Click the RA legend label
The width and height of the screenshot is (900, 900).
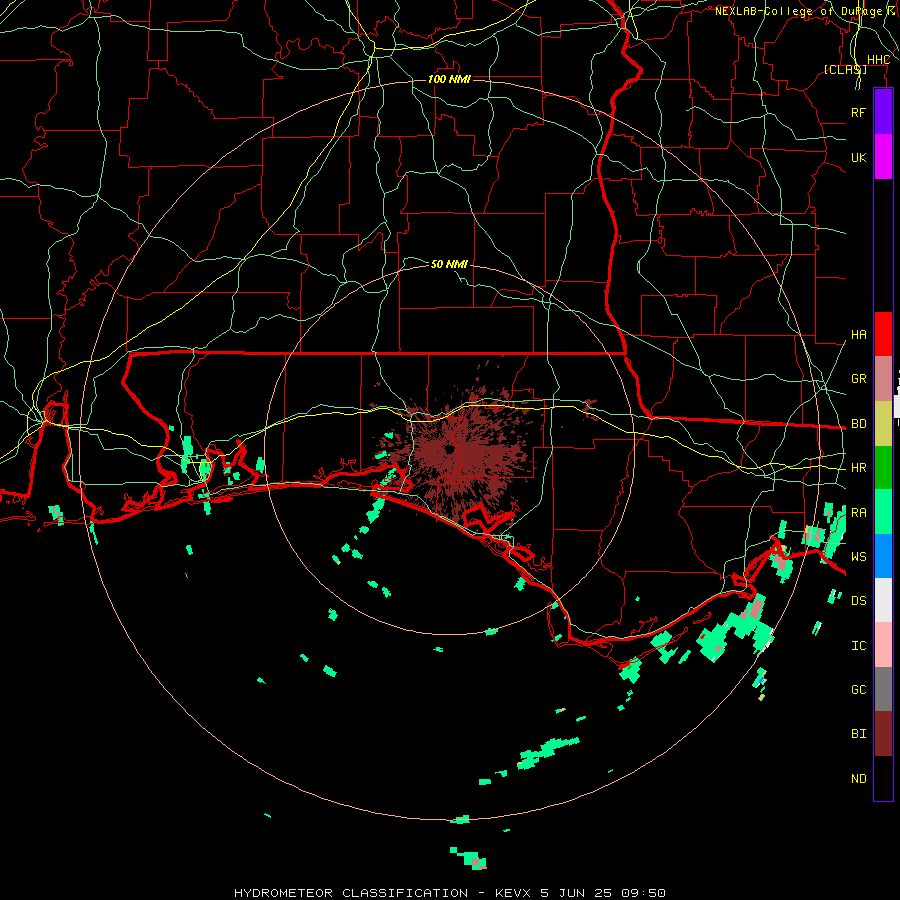click(858, 513)
